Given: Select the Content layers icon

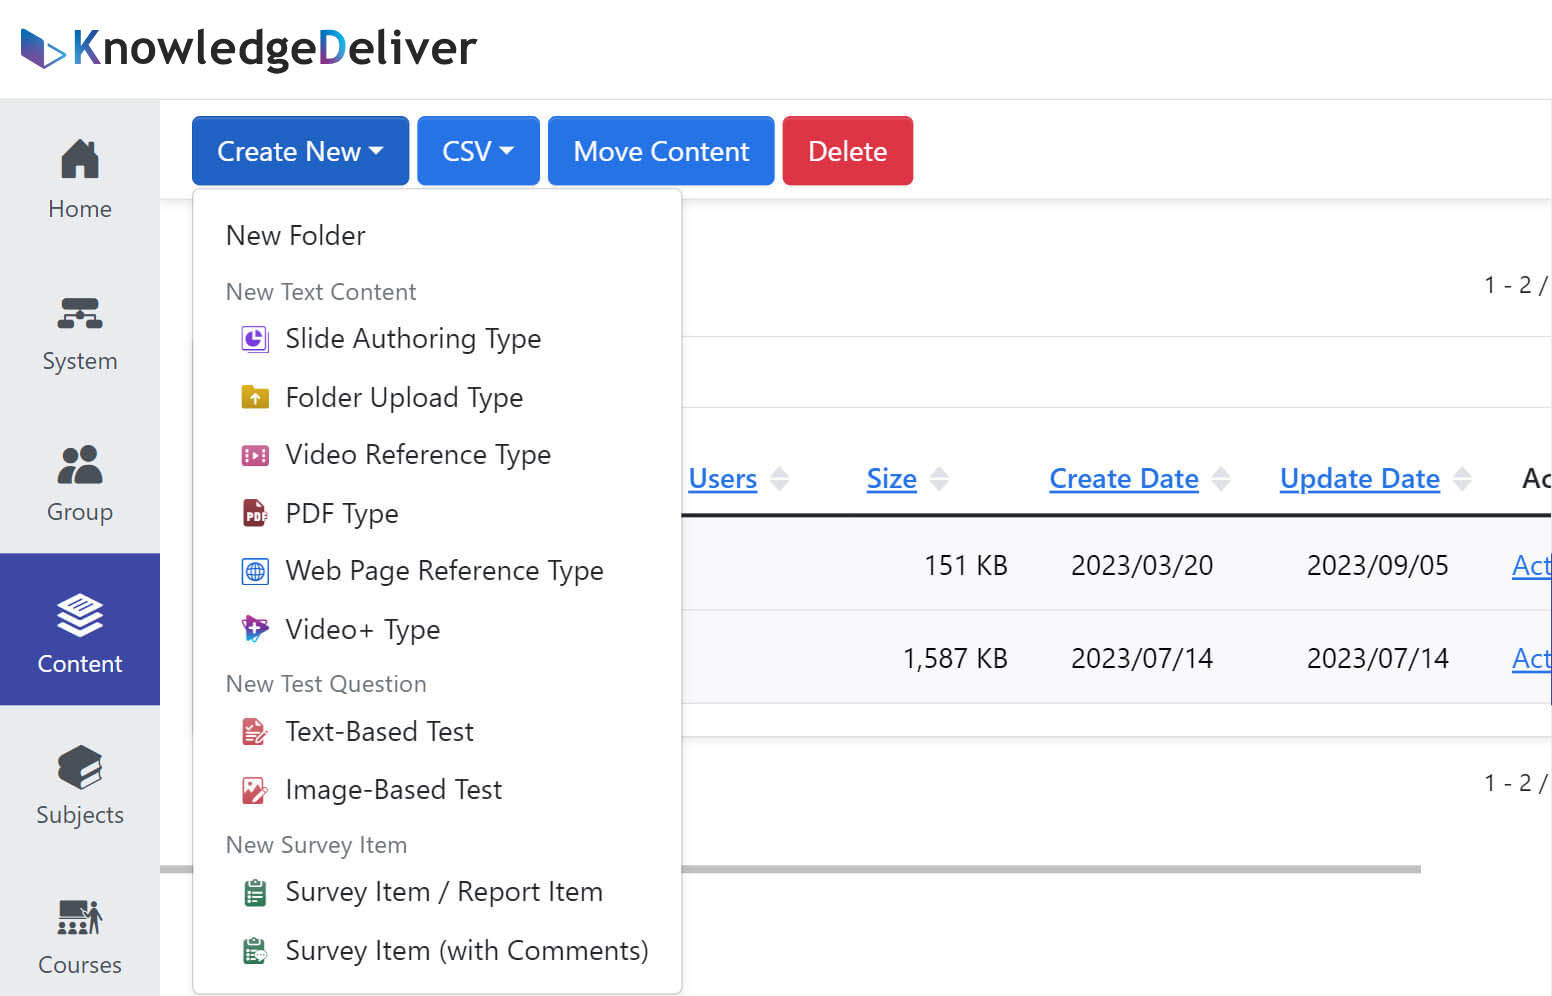Looking at the screenshot, I should (80, 615).
